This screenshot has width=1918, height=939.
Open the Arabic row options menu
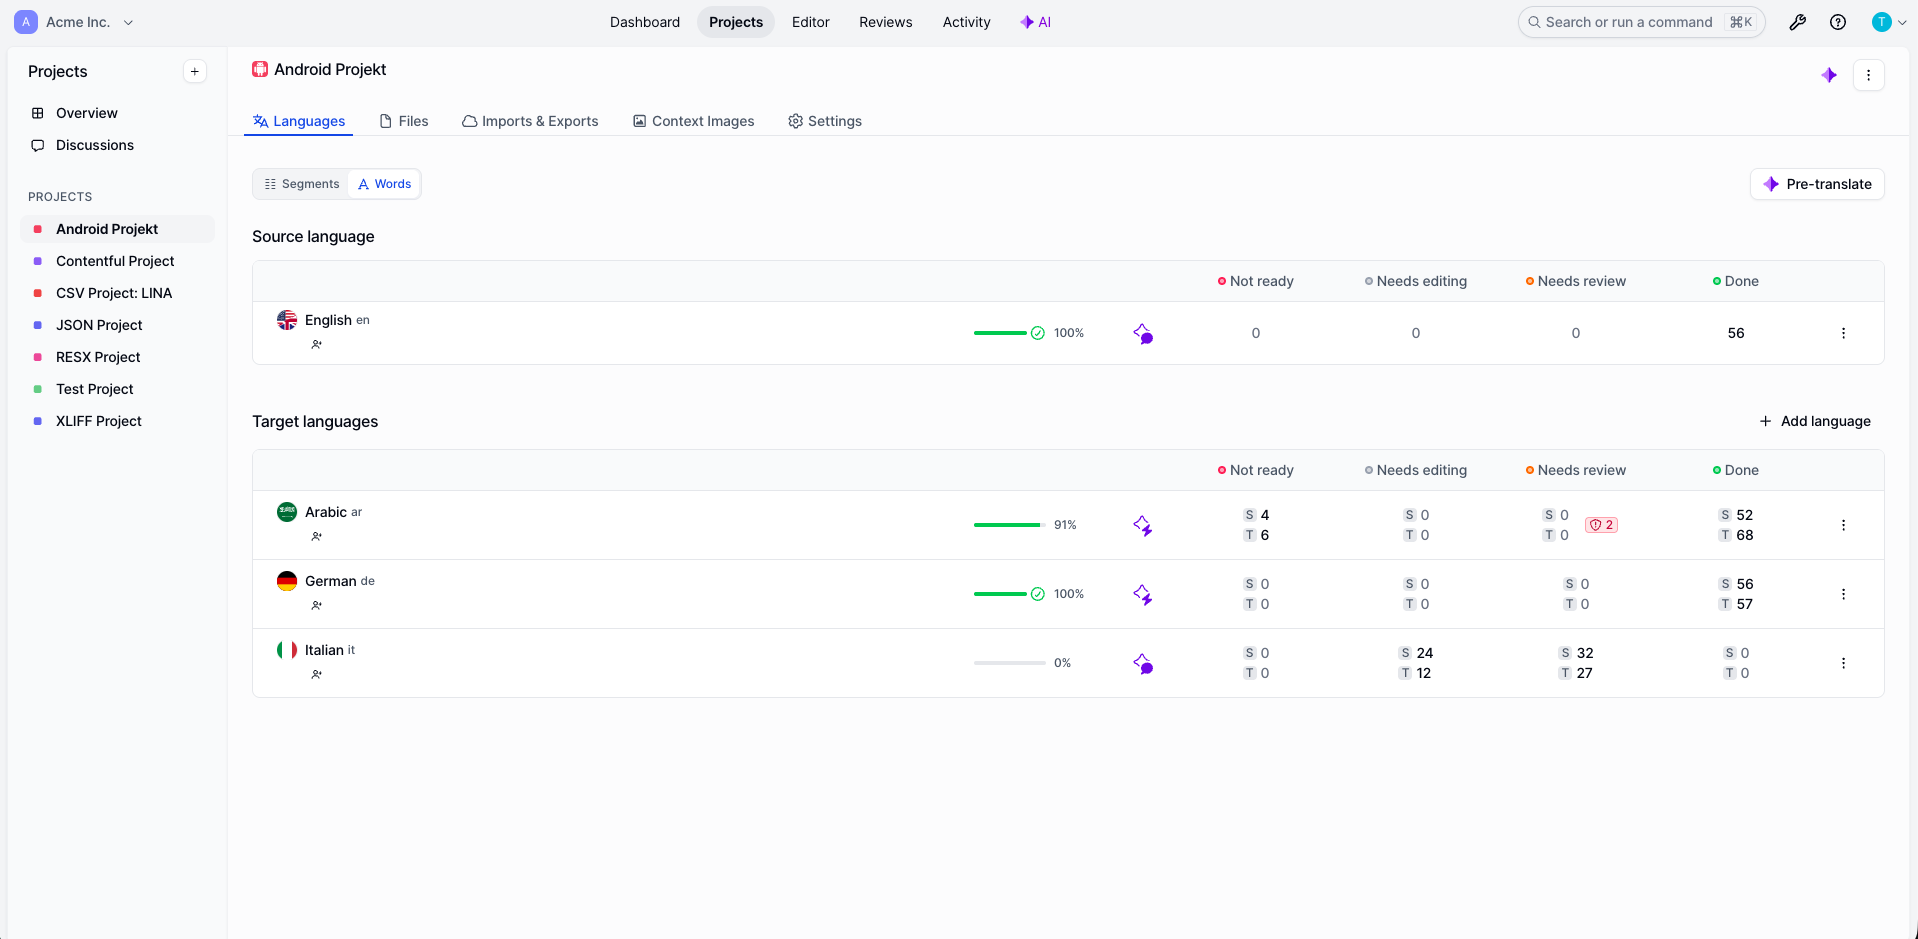click(x=1843, y=525)
